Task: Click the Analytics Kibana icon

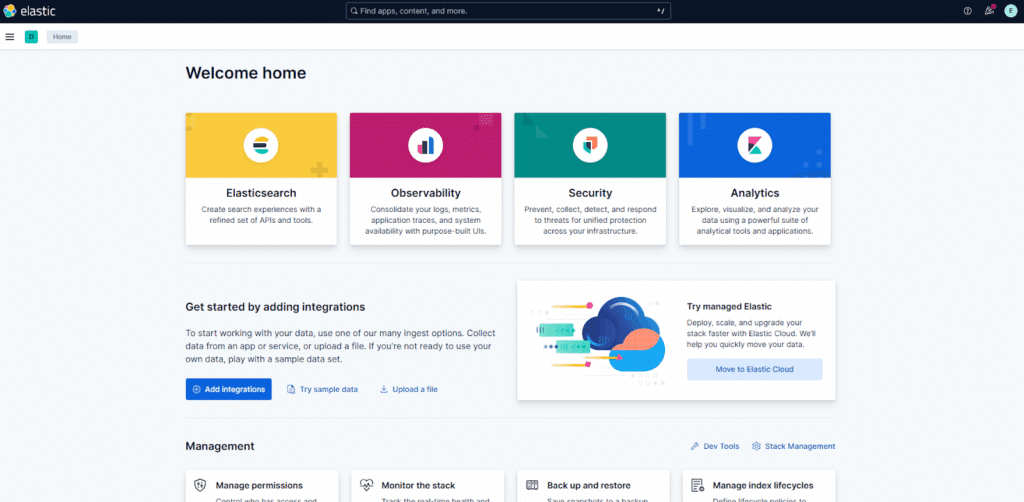Action: [754, 146]
